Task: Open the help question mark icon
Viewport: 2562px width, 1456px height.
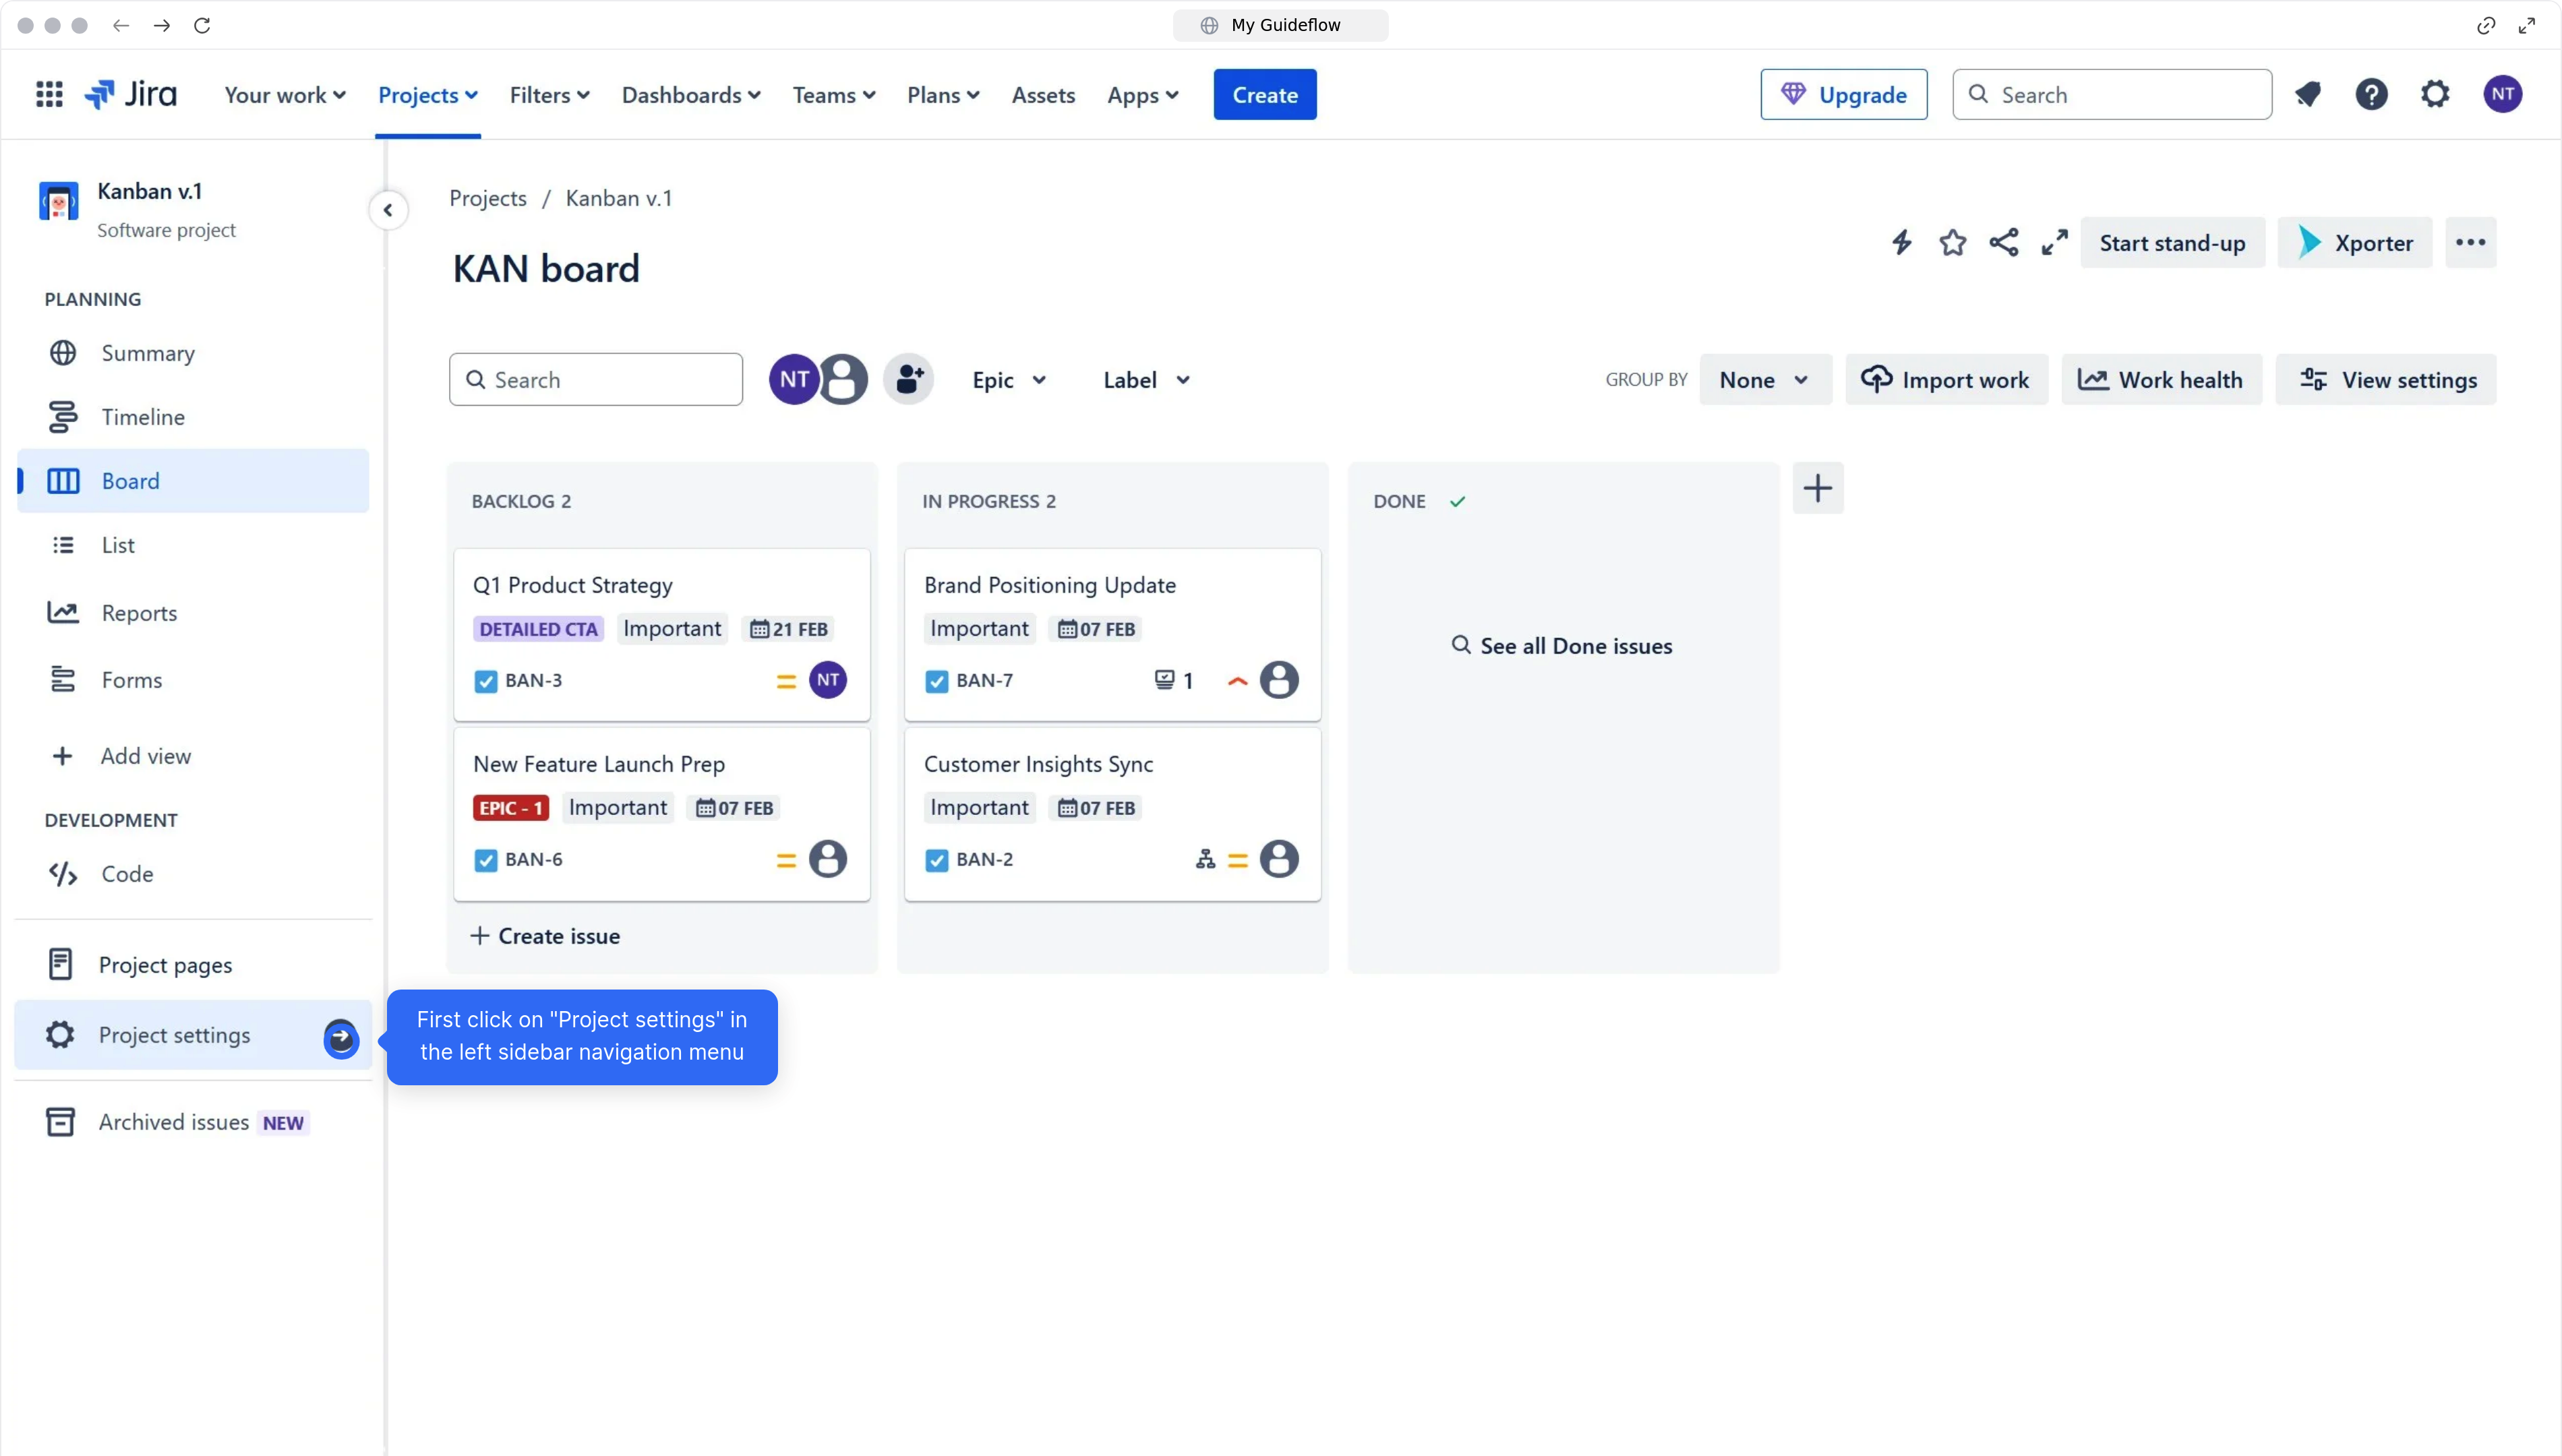Action: pyautogui.click(x=2372, y=93)
